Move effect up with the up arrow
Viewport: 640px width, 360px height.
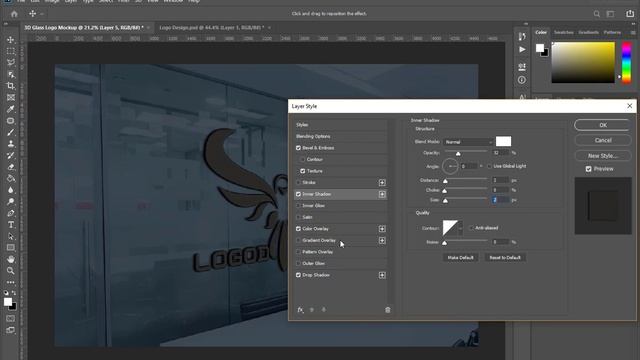coord(312,310)
